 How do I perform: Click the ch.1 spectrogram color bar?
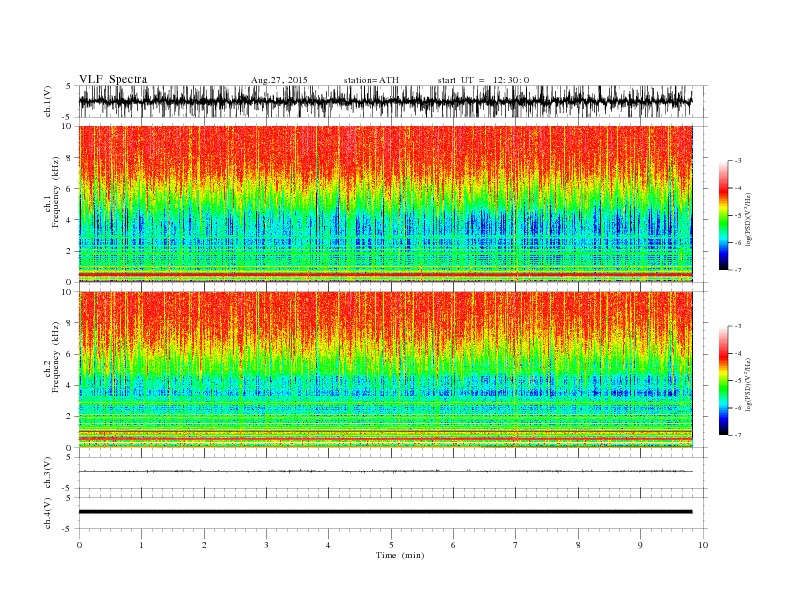724,216
